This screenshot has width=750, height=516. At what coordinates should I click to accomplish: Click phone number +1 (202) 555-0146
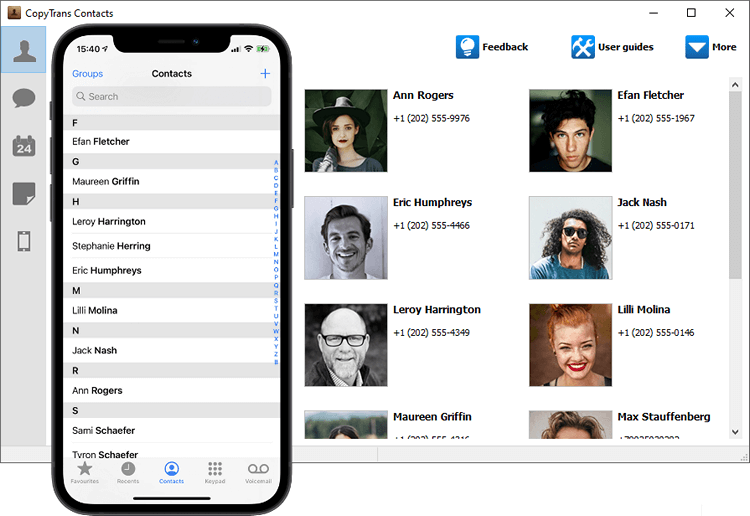tap(656, 332)
